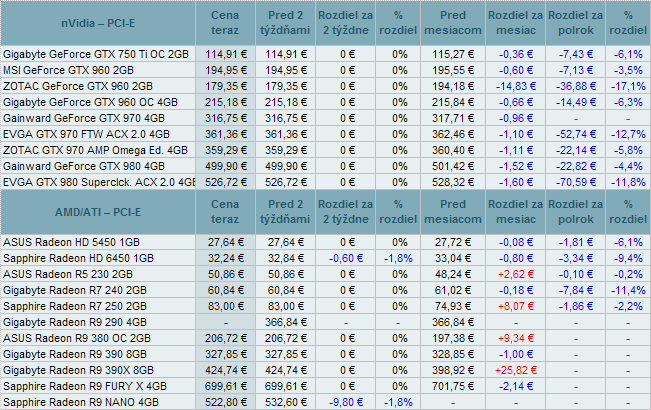The image size is (651, 410).
Task: Click 'Gigabyte Radeon R9 290 4GB' product name
Action: coord(75,322)
